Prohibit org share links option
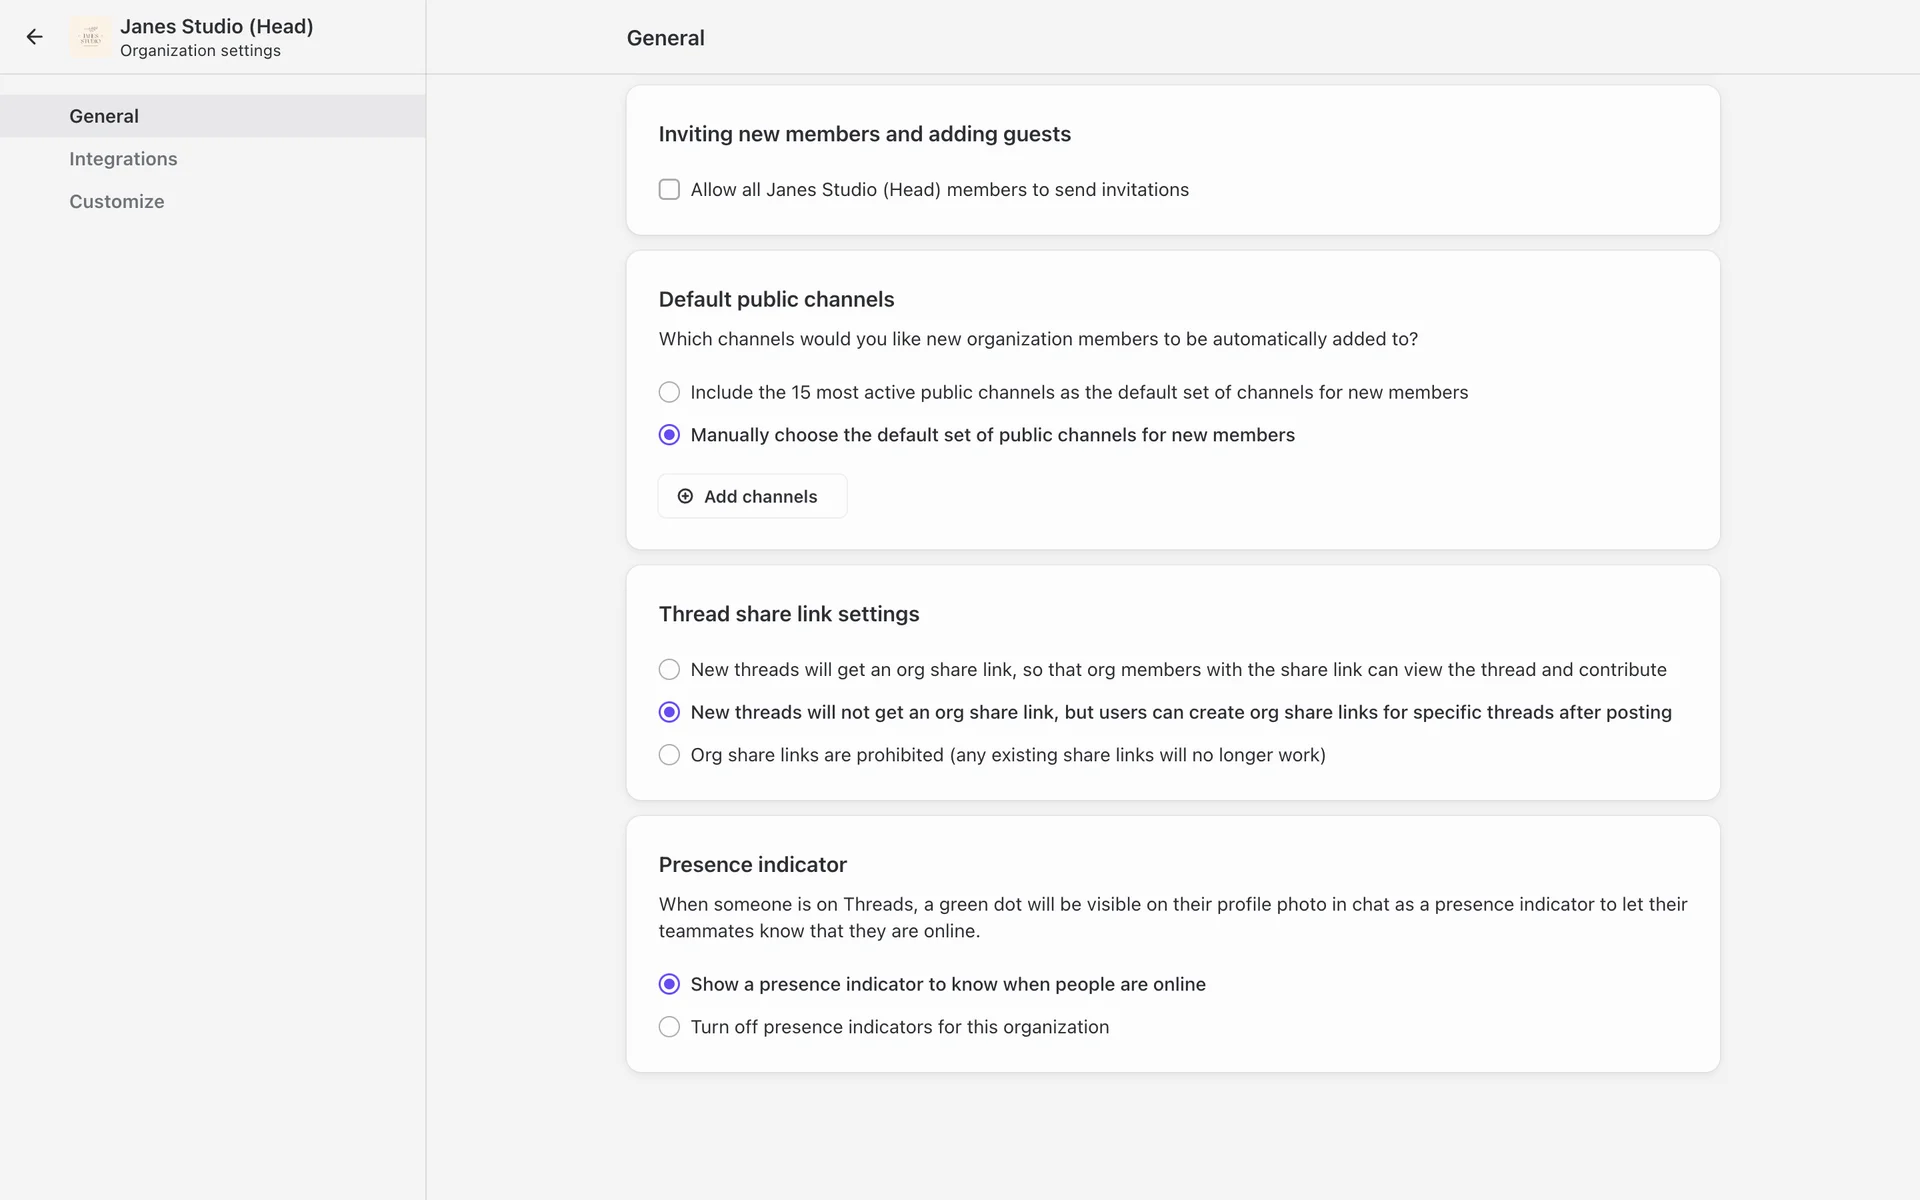Viewport: 1920px width, 1200px height. [669, 755]
